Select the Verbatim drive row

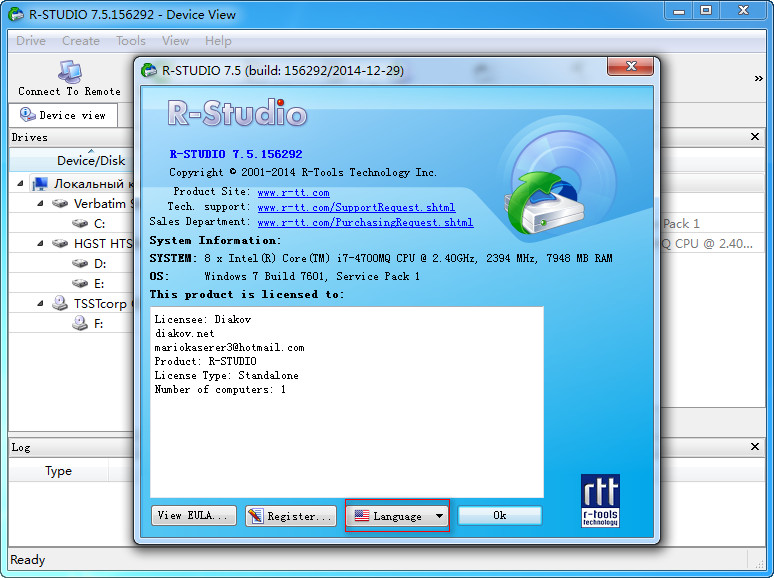(72, 203)
